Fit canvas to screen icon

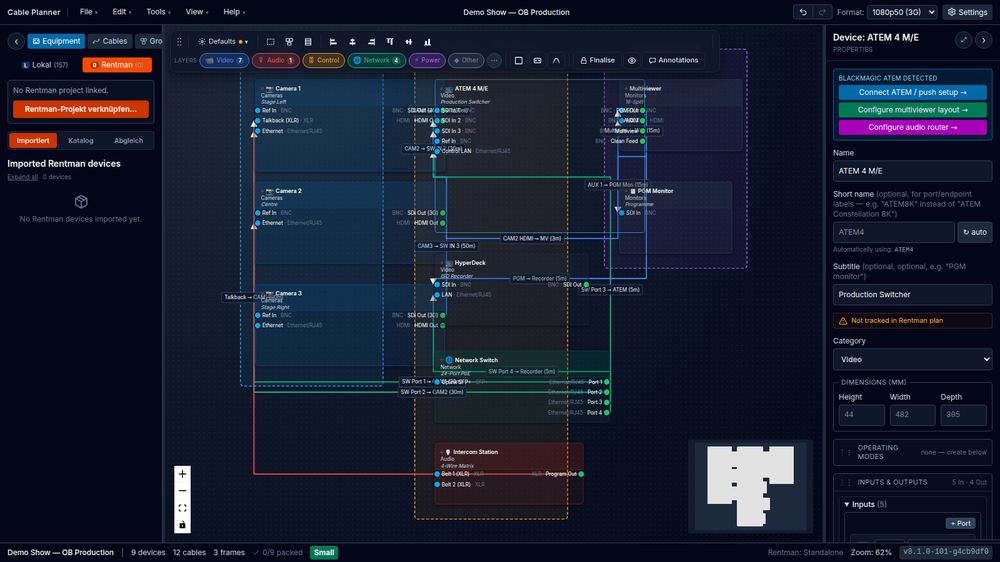click(x=182, y=508)
